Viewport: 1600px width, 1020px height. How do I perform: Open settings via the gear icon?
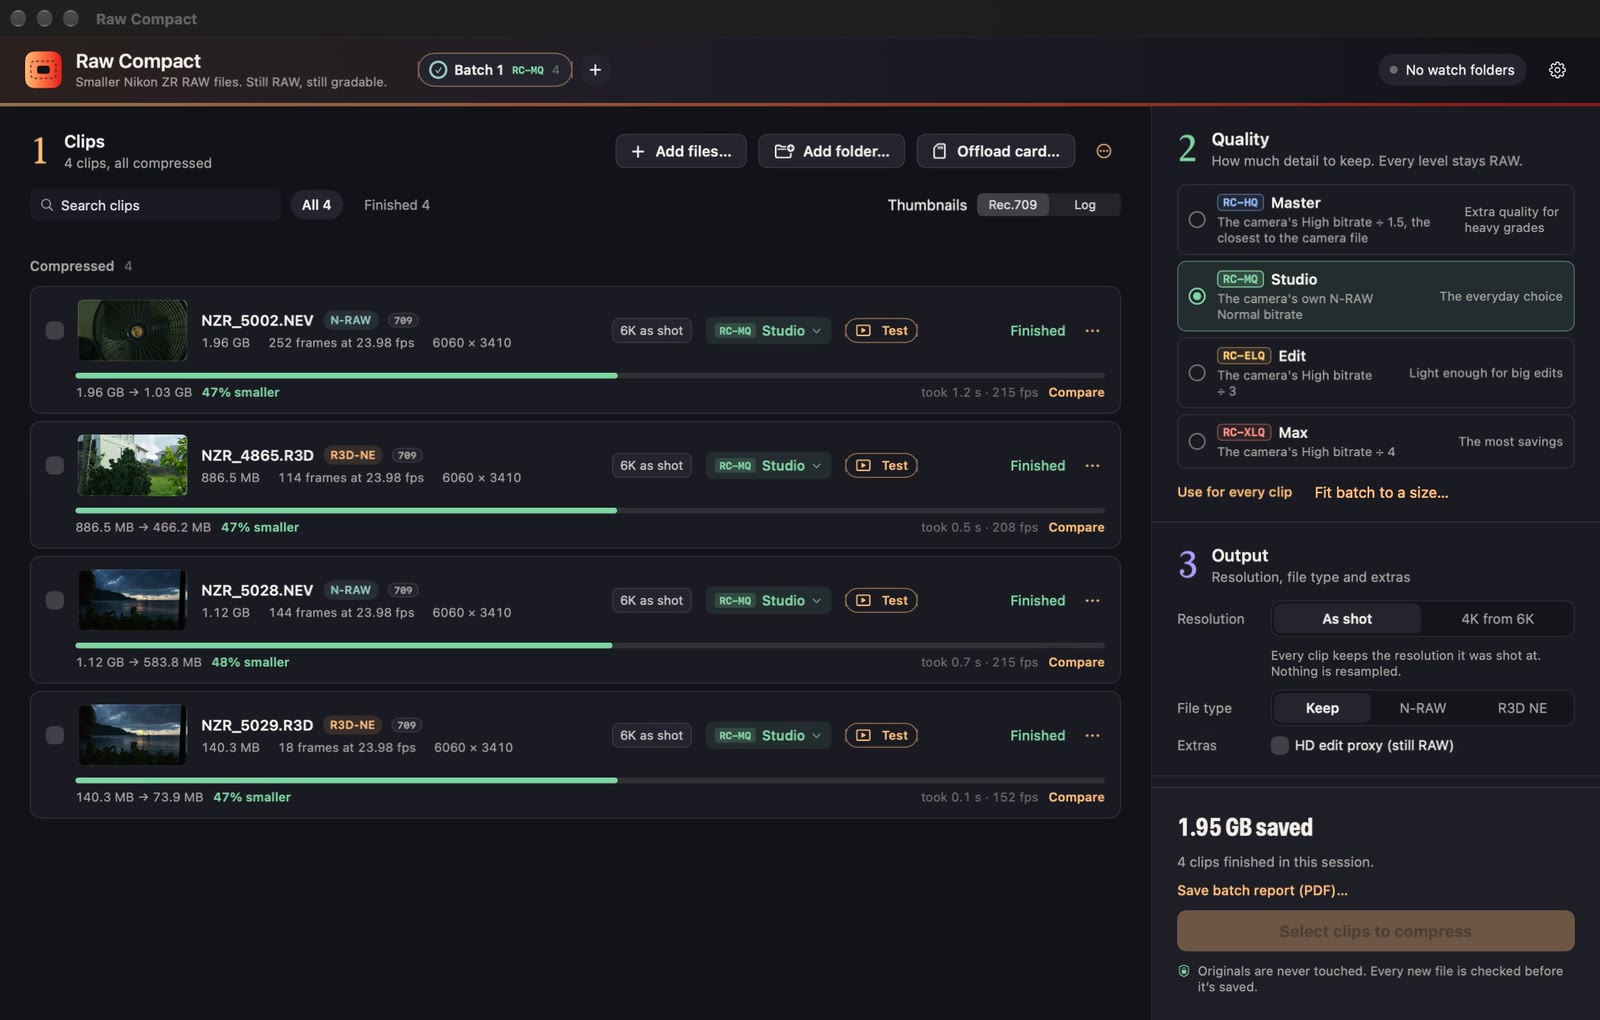coord(1557,70)
